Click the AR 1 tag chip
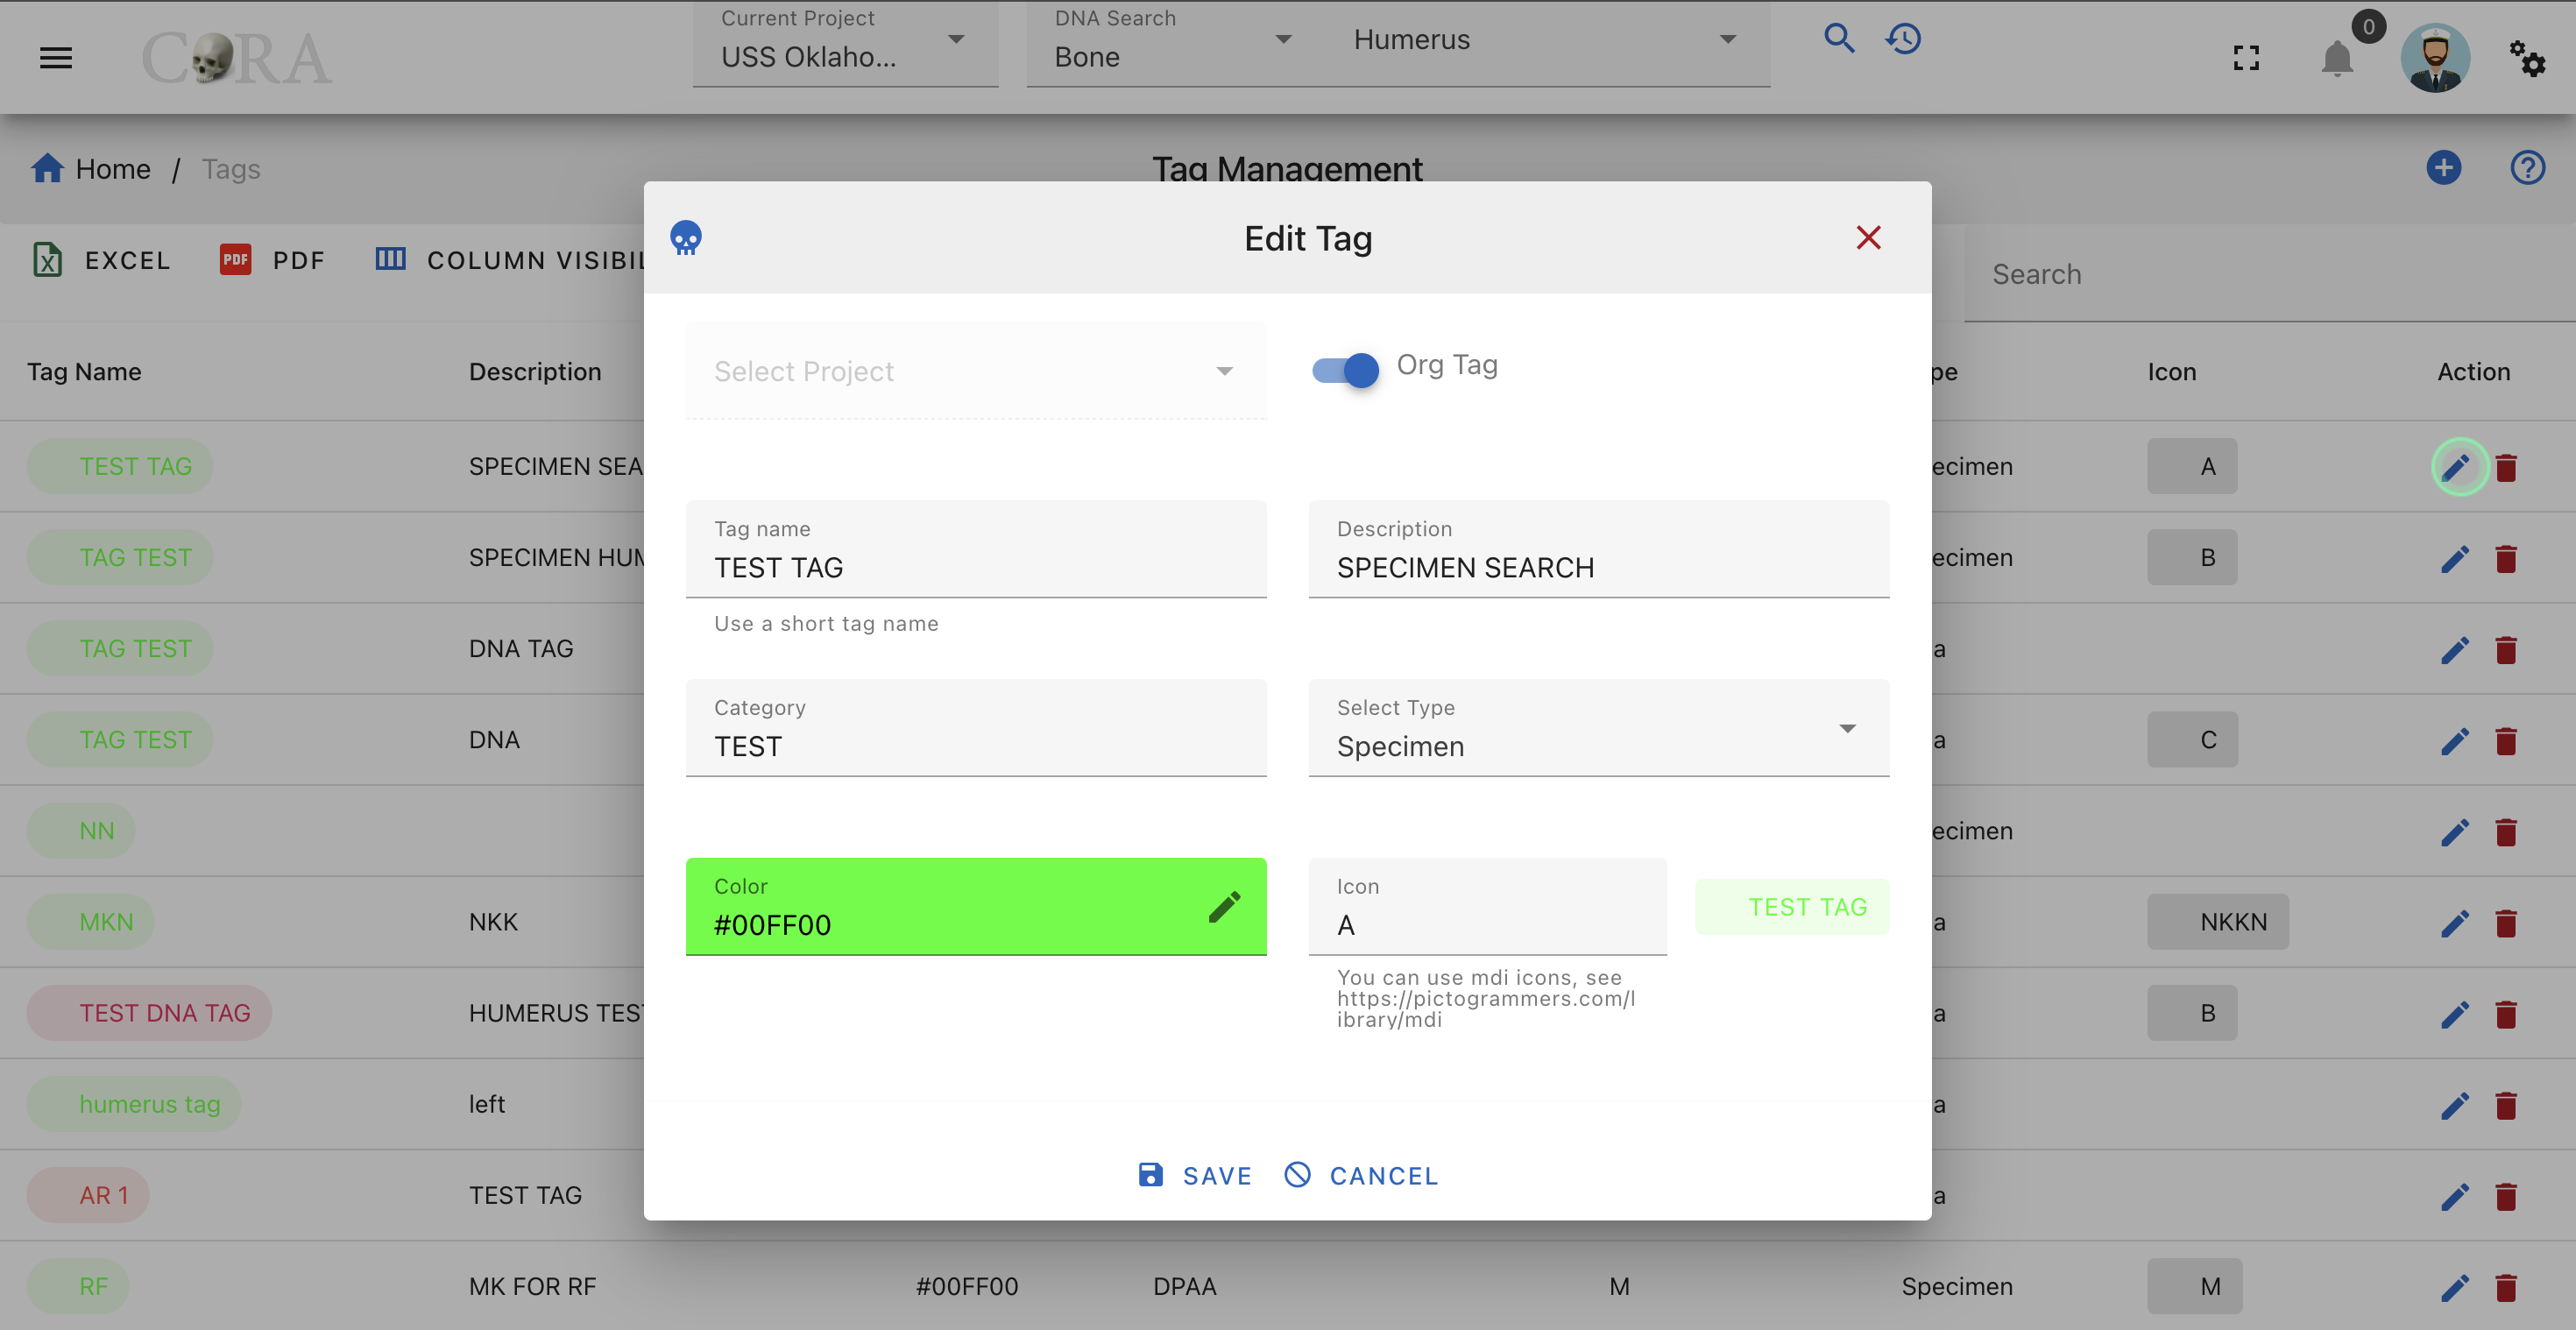 tap(88, 1196)
